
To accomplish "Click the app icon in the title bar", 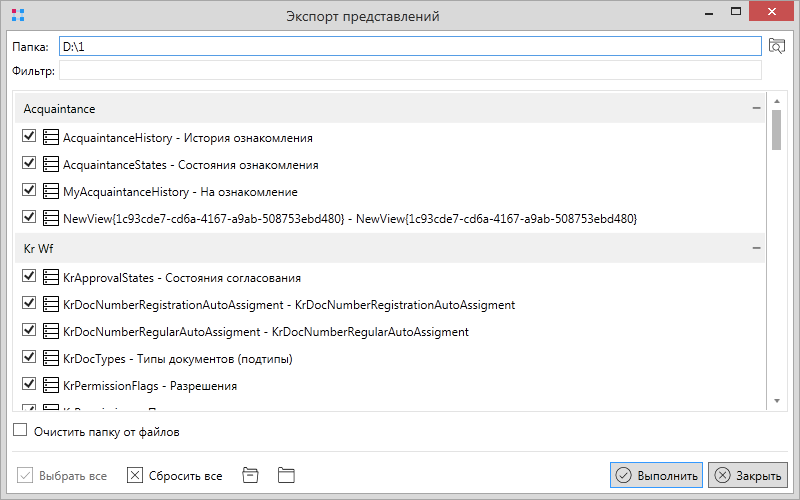I will click(x=18, y=15).
